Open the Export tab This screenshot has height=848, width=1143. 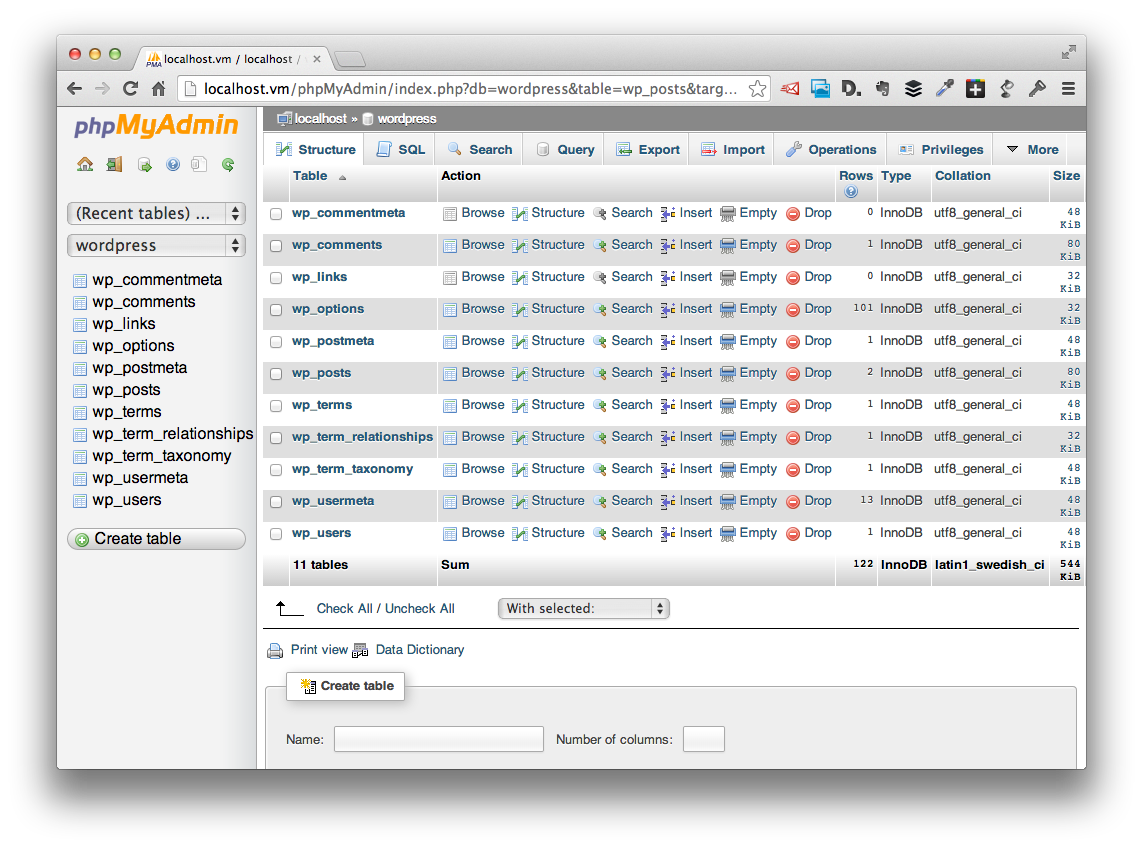[x=647, y=150]
